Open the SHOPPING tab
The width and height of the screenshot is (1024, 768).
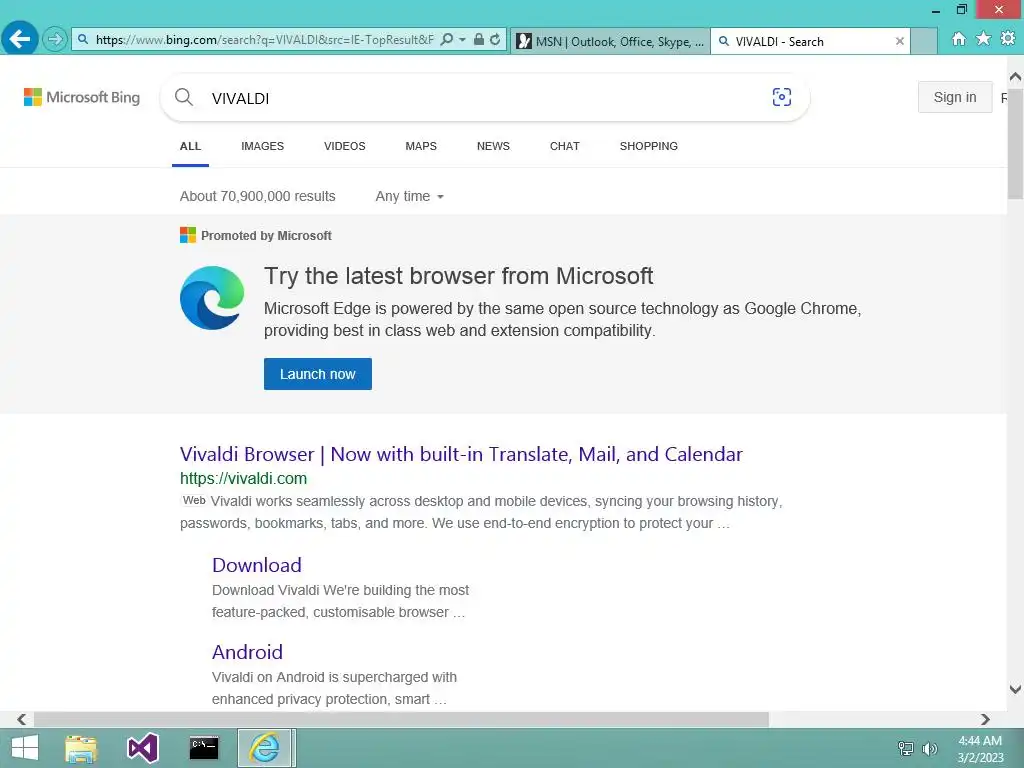648,146
